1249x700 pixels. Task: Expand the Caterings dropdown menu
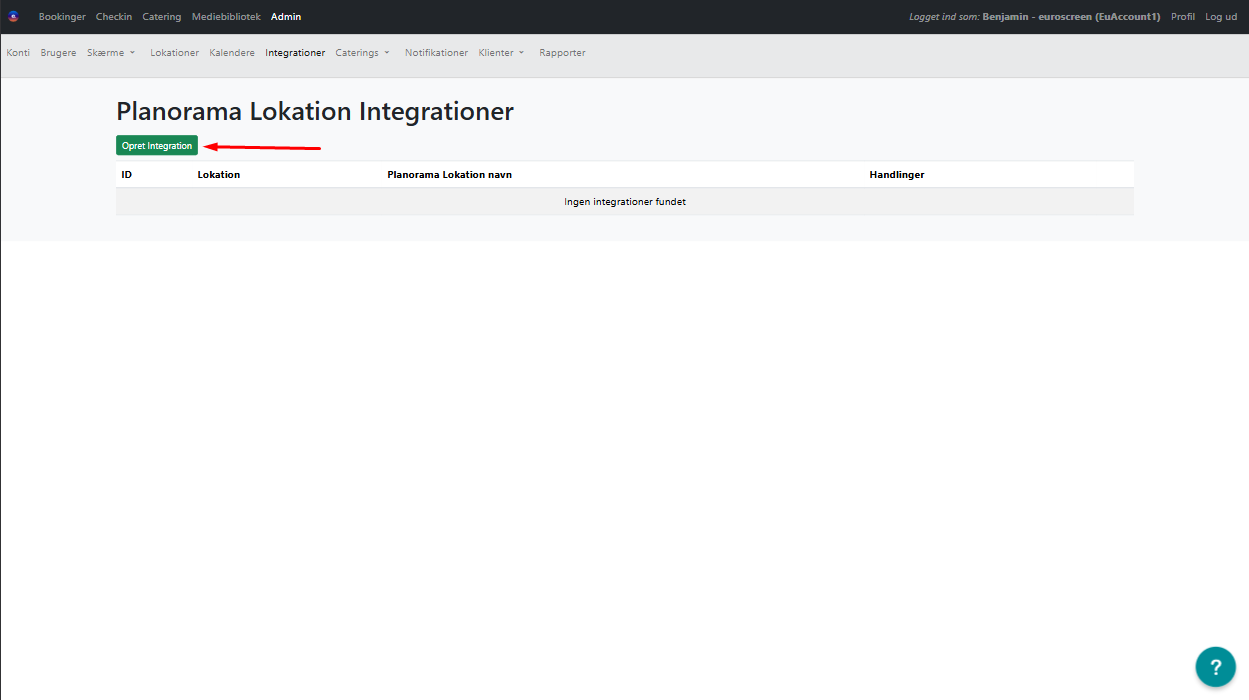(362, 53)
